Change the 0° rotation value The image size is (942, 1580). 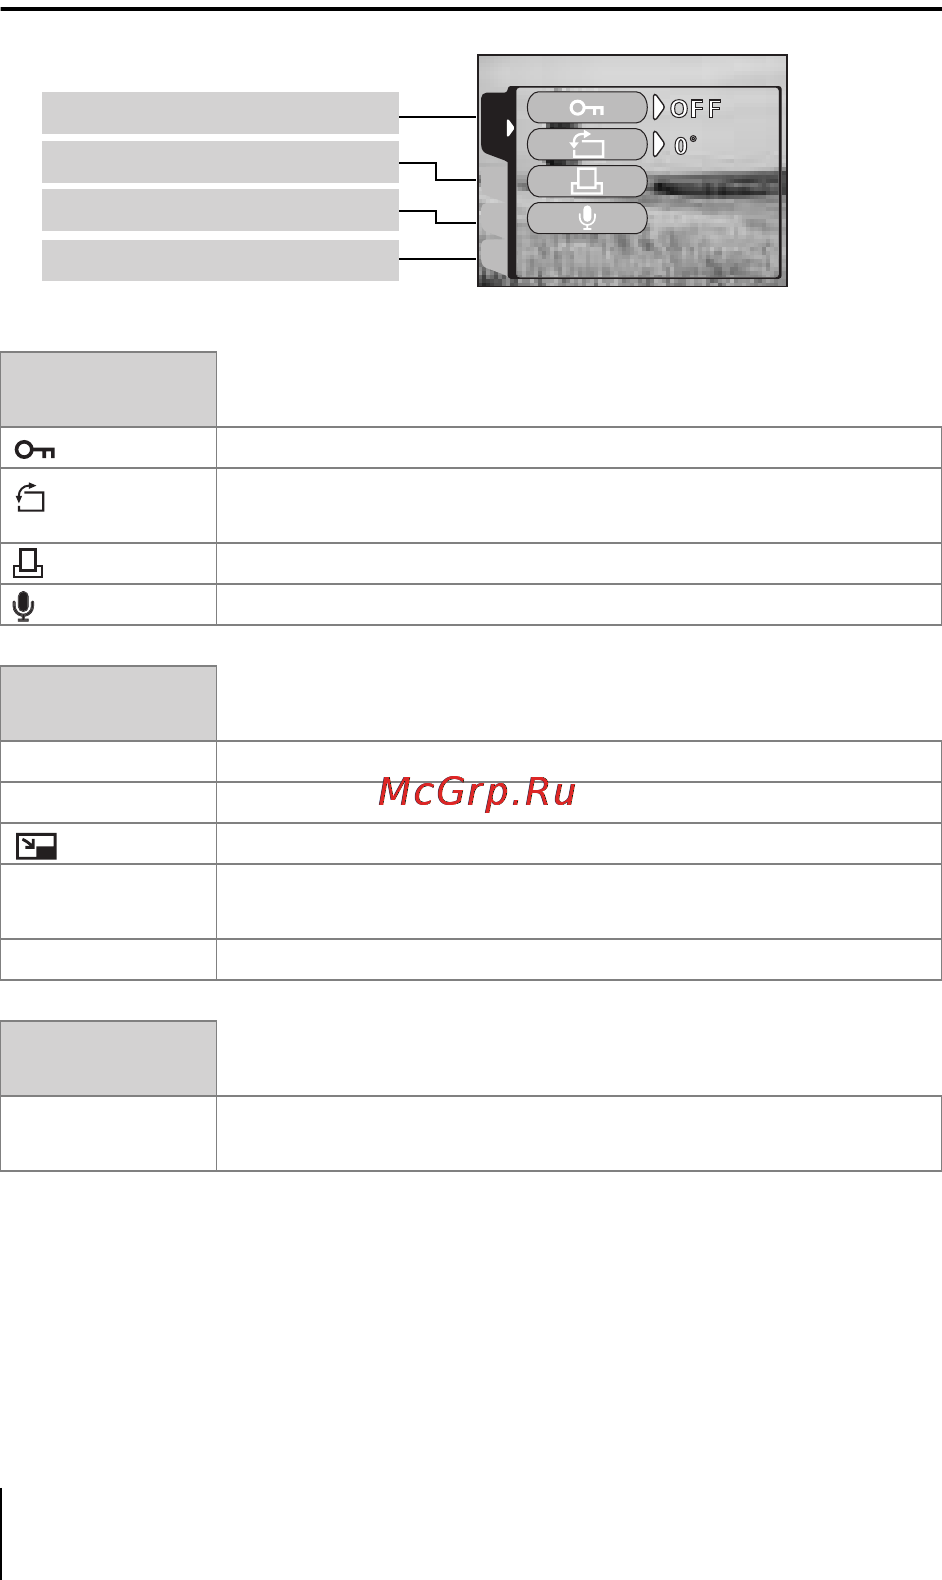[685, 145]
